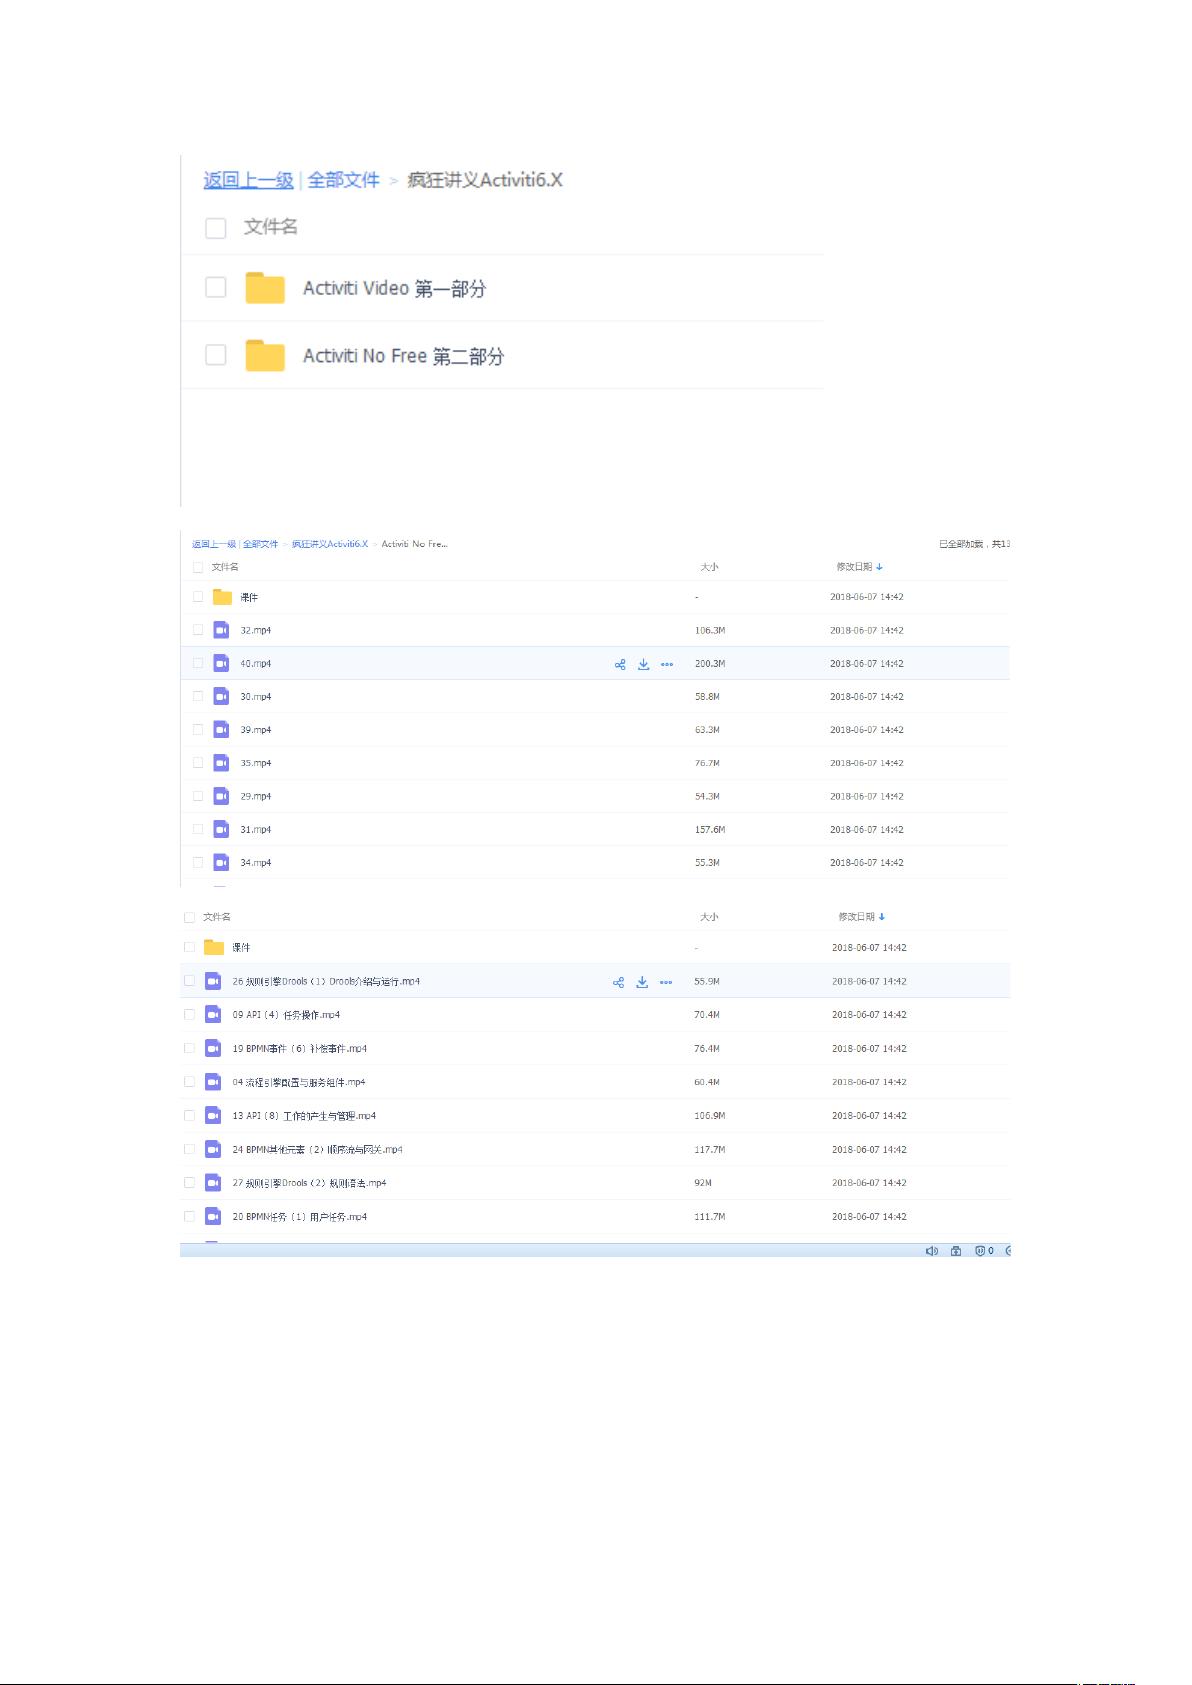
Task: Open 13 API（8）工作的产生与管理.mp4
Action: pos(304,1116)
